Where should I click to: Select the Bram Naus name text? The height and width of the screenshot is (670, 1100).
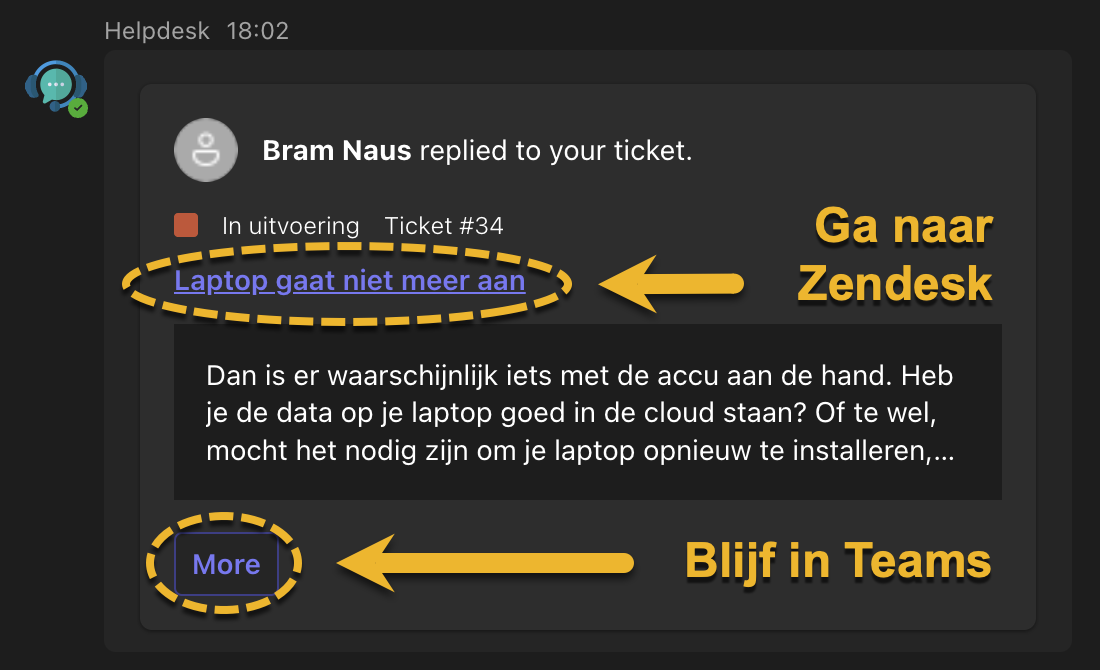(336, 151)
